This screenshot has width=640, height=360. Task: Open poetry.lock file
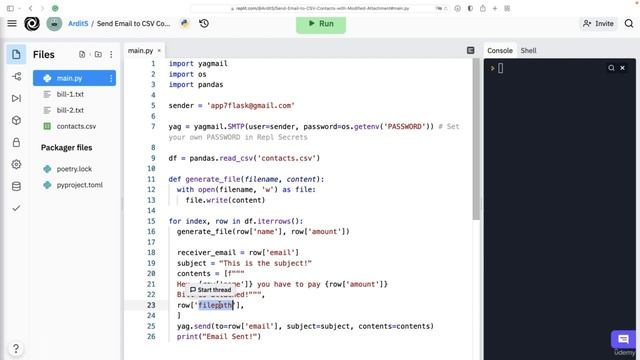(x=74, y=169)
